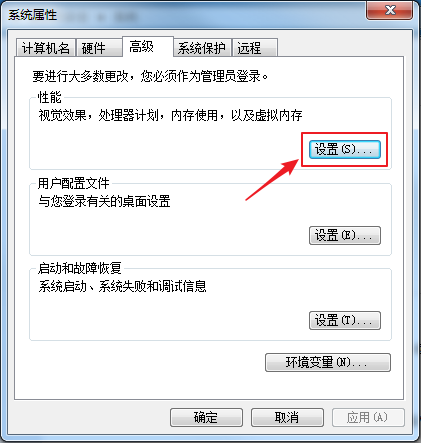Click the 启动和故障恢复 group label
Viewport: 421px width, 443px height.
(x=79, y=268)
